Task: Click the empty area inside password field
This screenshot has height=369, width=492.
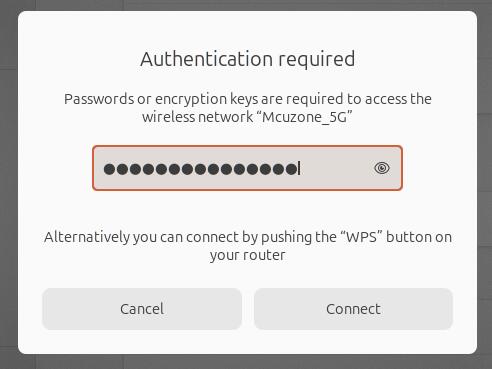Action: tap(335, 168)
